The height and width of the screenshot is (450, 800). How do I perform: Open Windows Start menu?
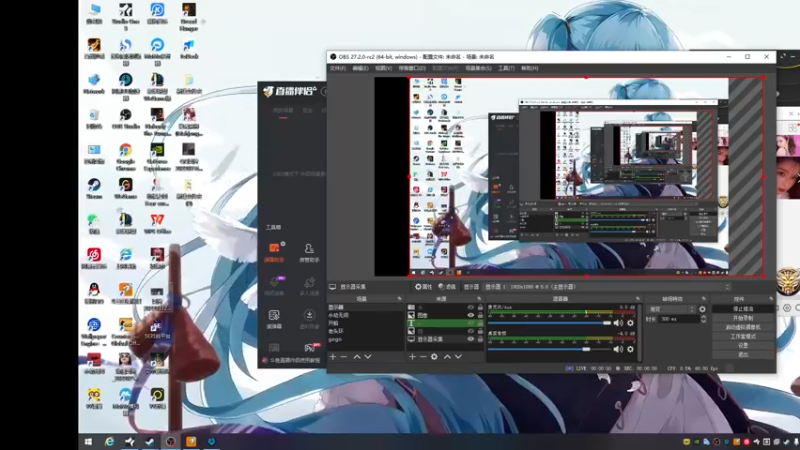click(88, 442)
